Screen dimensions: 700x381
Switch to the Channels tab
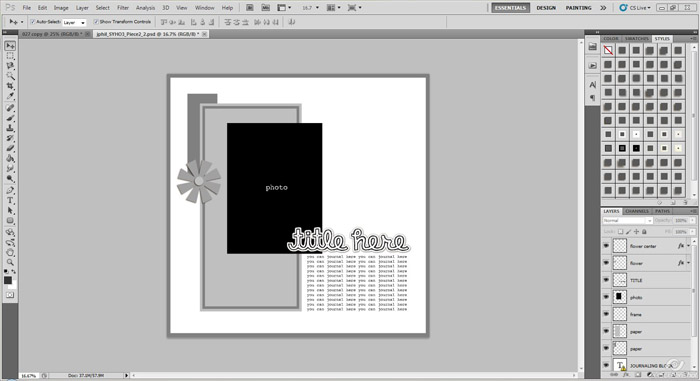[x=637, y=211]
